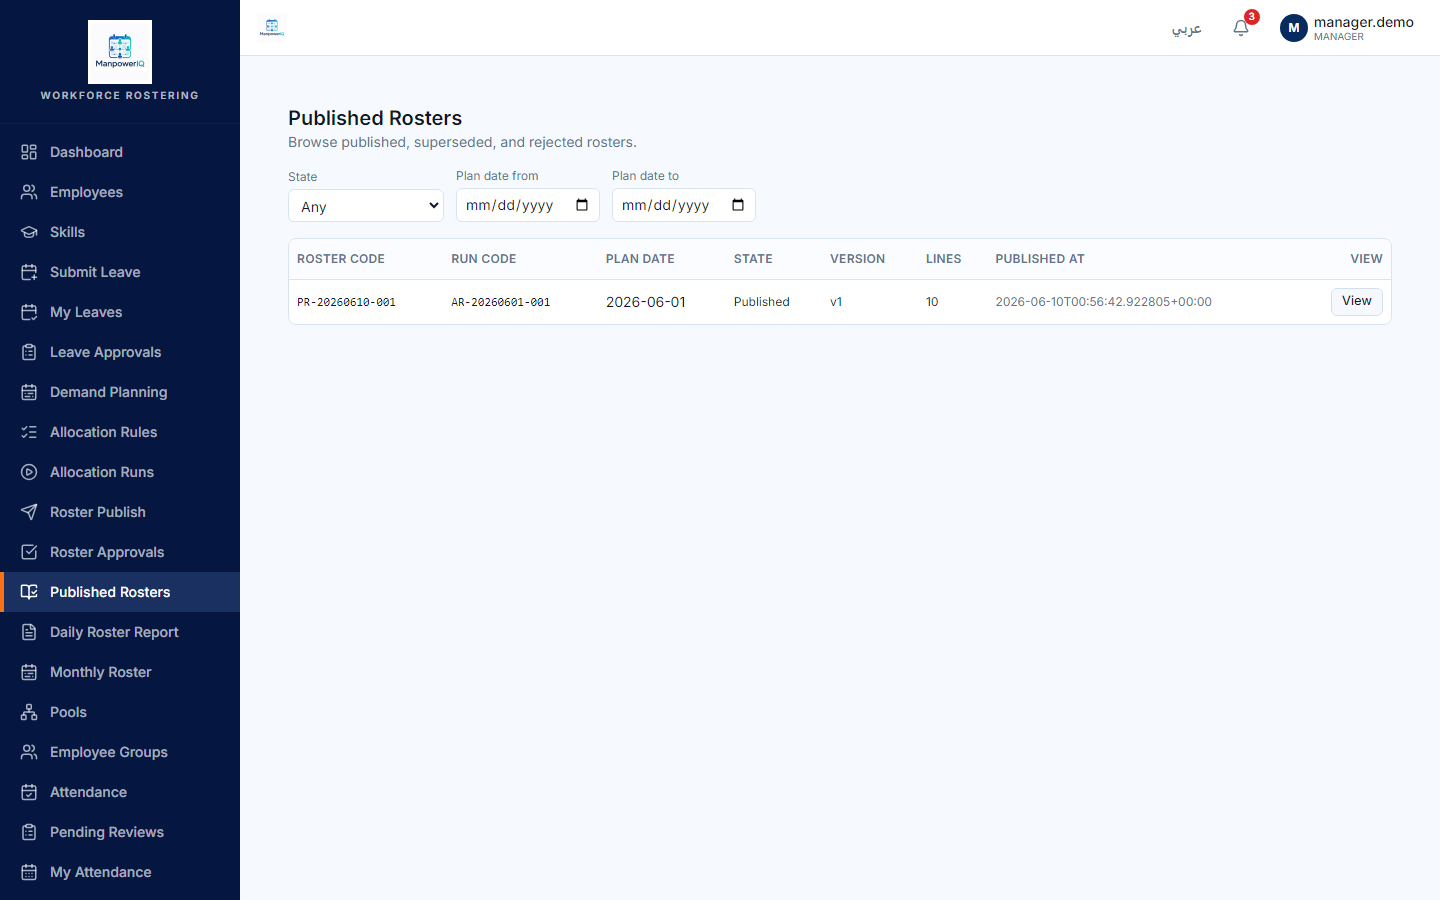Click roster code PR-20260610-001

[347, 302]
